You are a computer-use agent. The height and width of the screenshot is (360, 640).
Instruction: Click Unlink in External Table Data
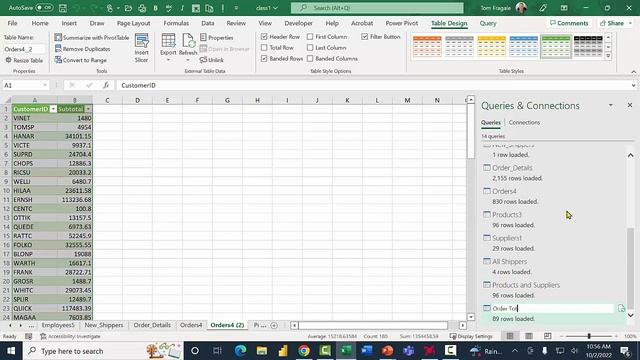[x=212, y=60]
